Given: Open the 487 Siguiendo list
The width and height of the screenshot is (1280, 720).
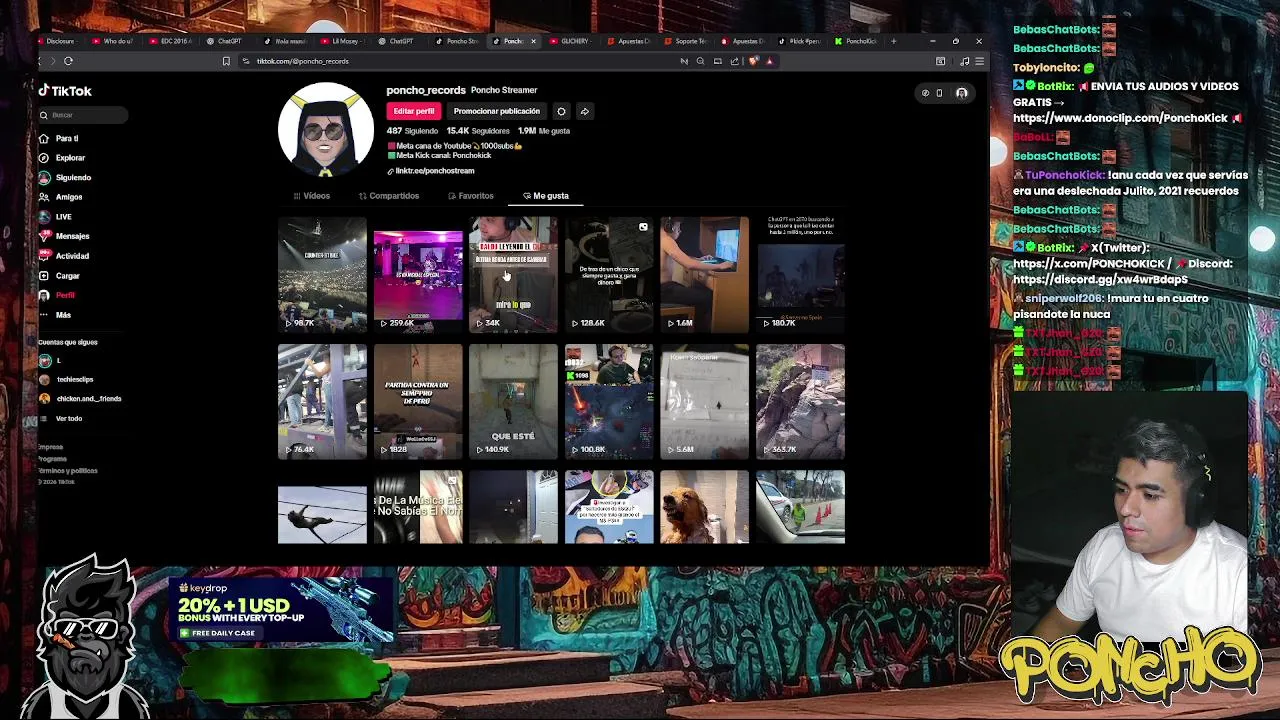Looking at the screenshot, I should (412, 131).
